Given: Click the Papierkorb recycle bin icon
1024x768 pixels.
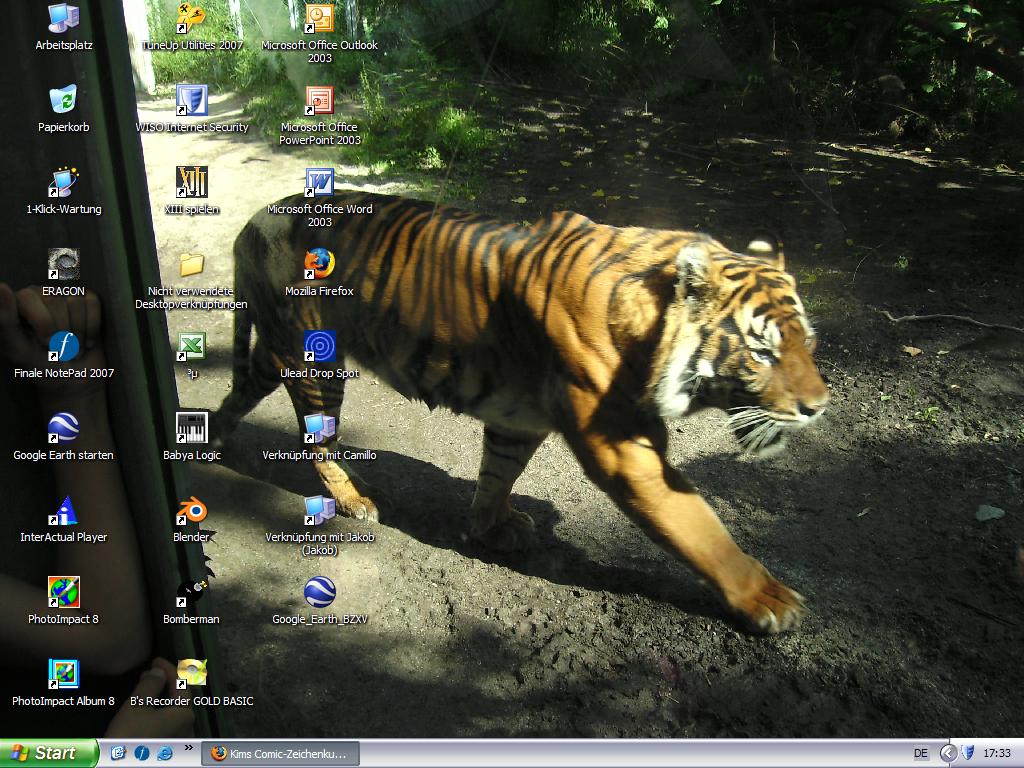Looking at the screenshot, I should tap(63, 101).
